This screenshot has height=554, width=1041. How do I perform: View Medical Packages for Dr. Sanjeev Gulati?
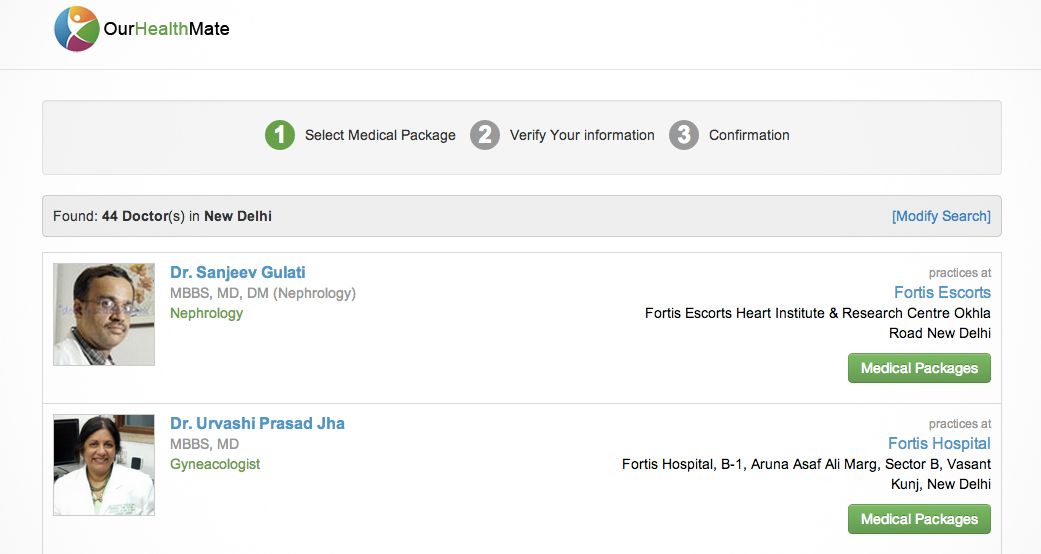point(920,368)
